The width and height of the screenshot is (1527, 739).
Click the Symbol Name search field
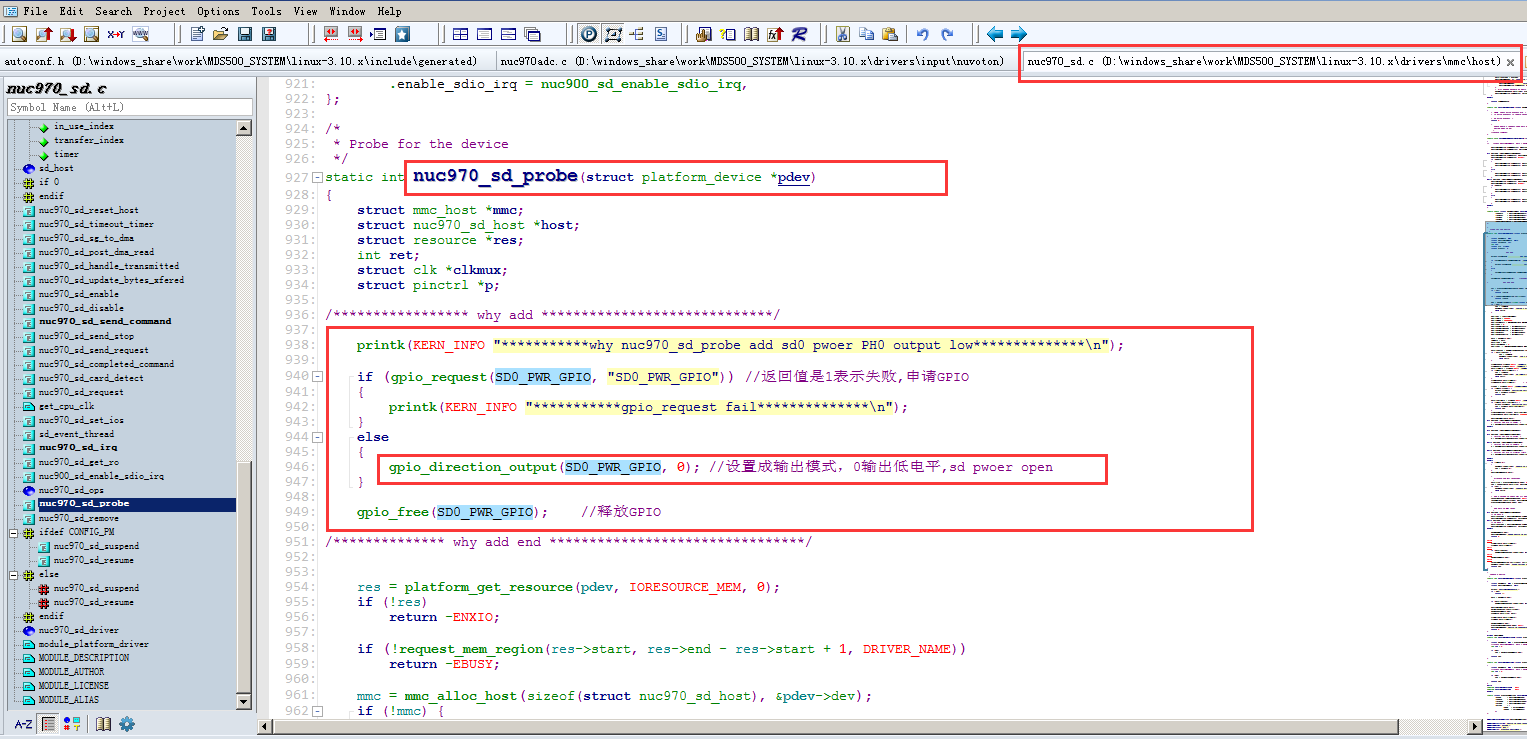pyautogui.click(x=130, y=107)
